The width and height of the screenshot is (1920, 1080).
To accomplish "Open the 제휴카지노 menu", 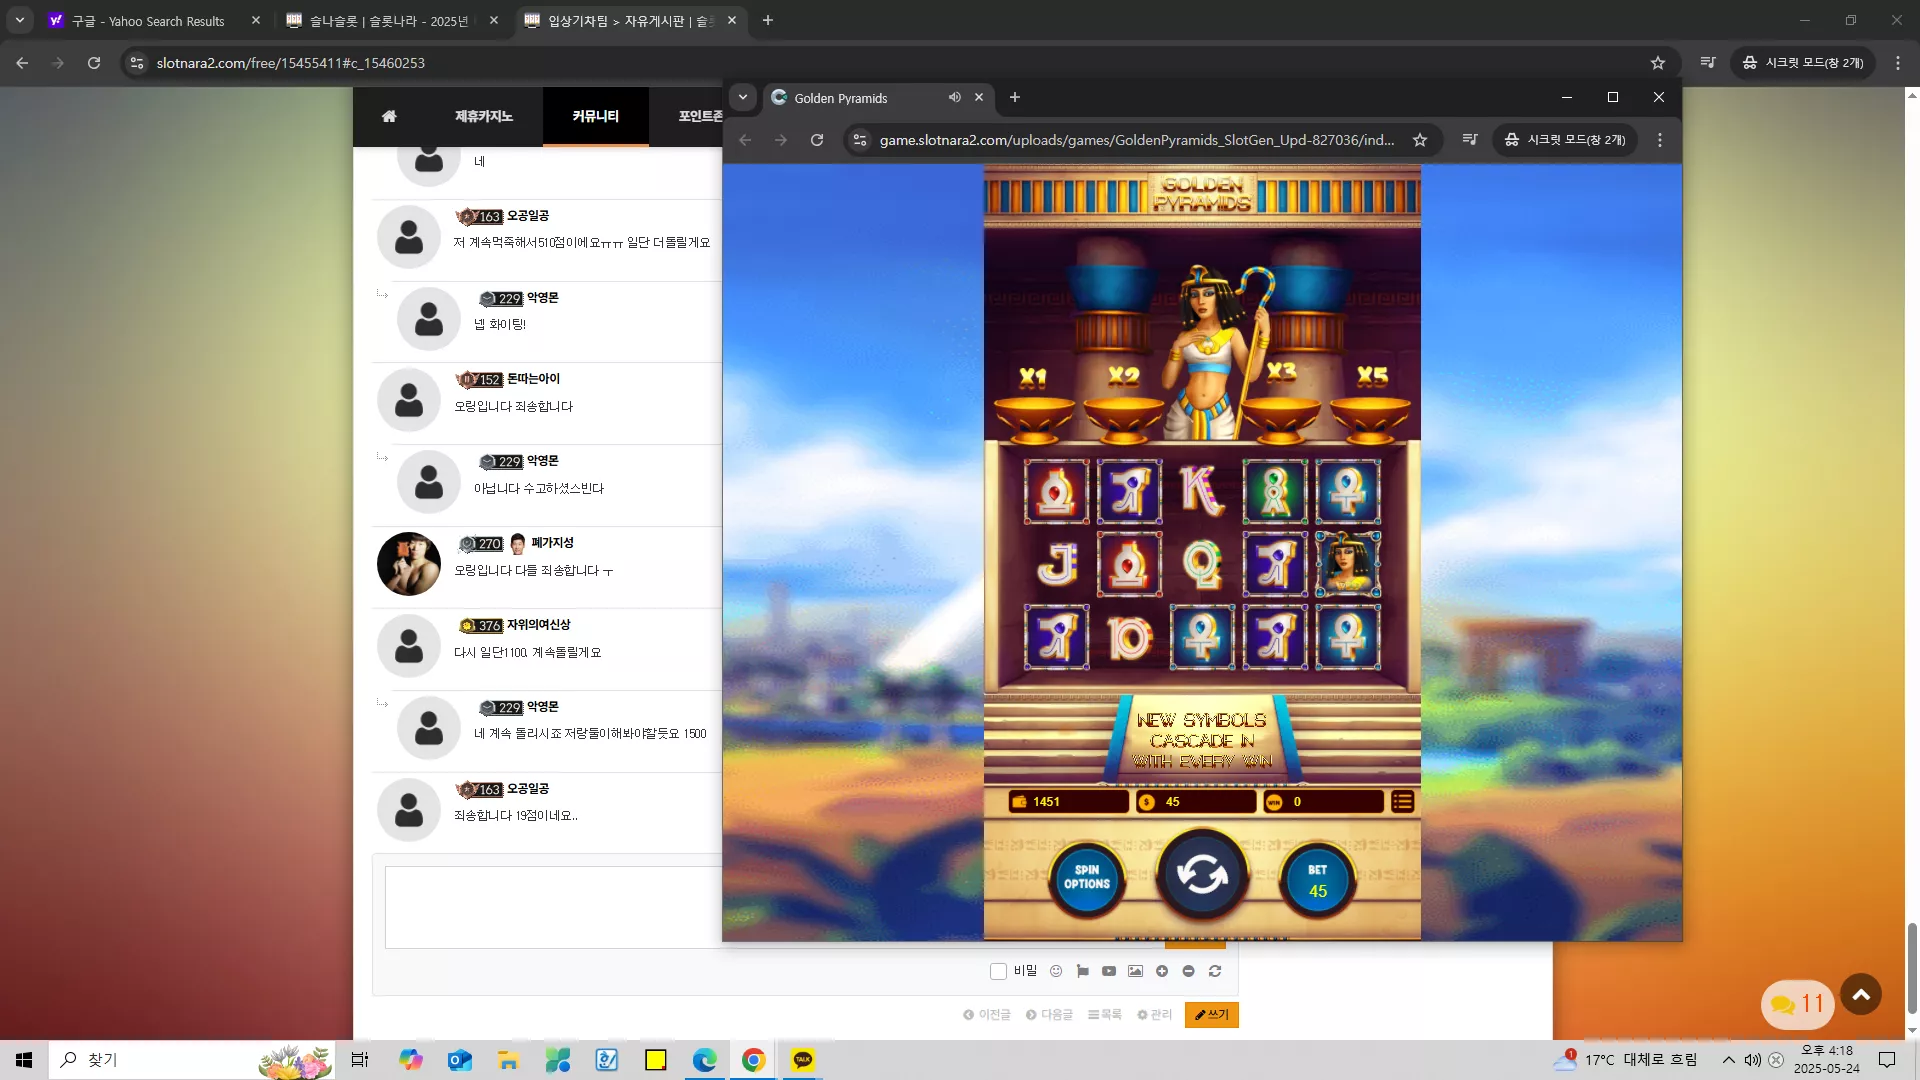I will pyautogui.click(x=484, y=116).
